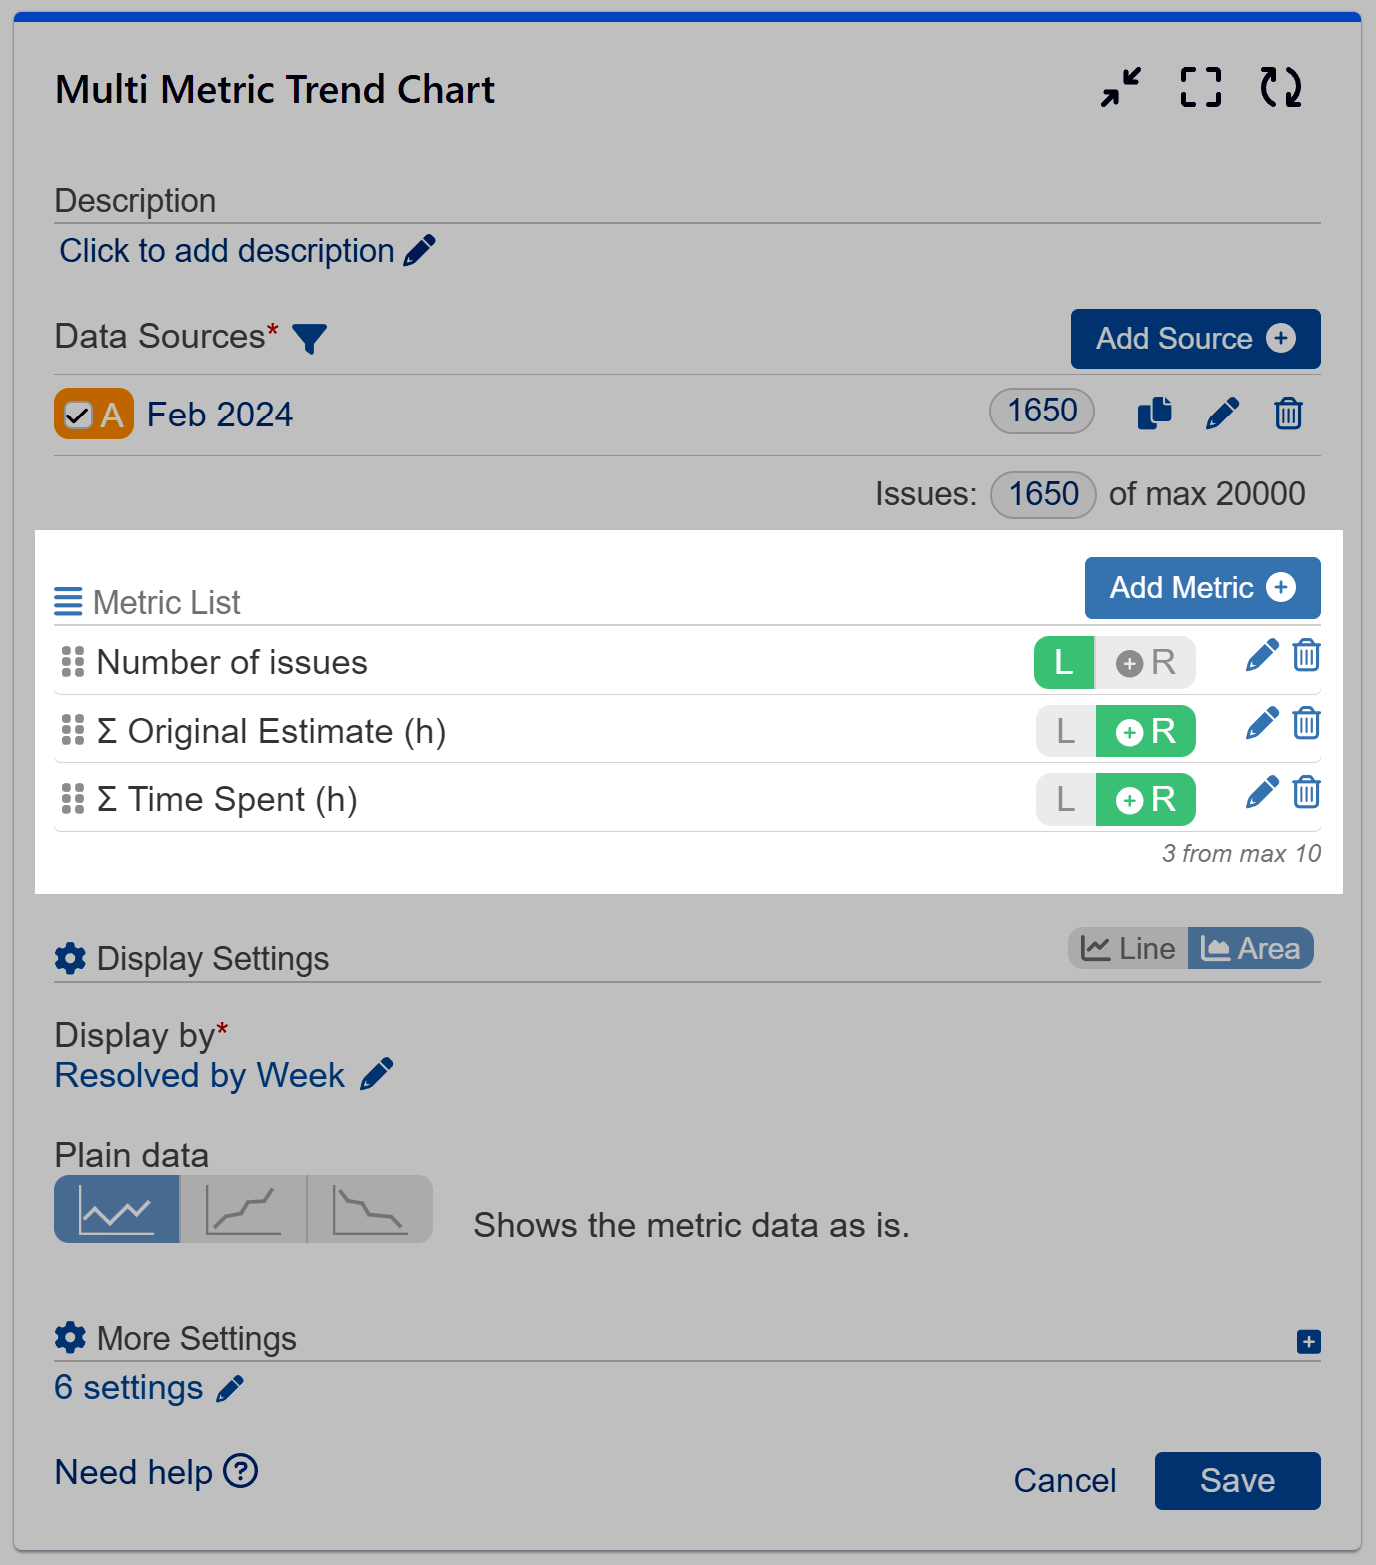Open the 6 settings link
This screenshot has height=1565, width=1376.
click(x=128, y=1388)
